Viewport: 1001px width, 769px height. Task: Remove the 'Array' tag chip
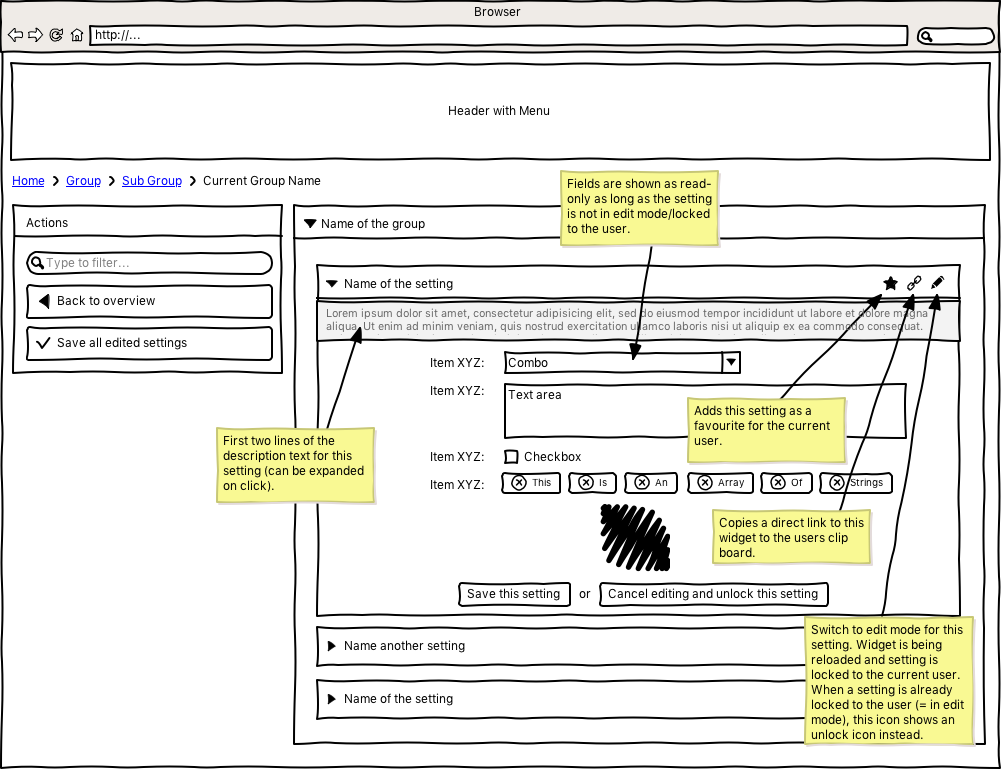[x=706, y=483]
